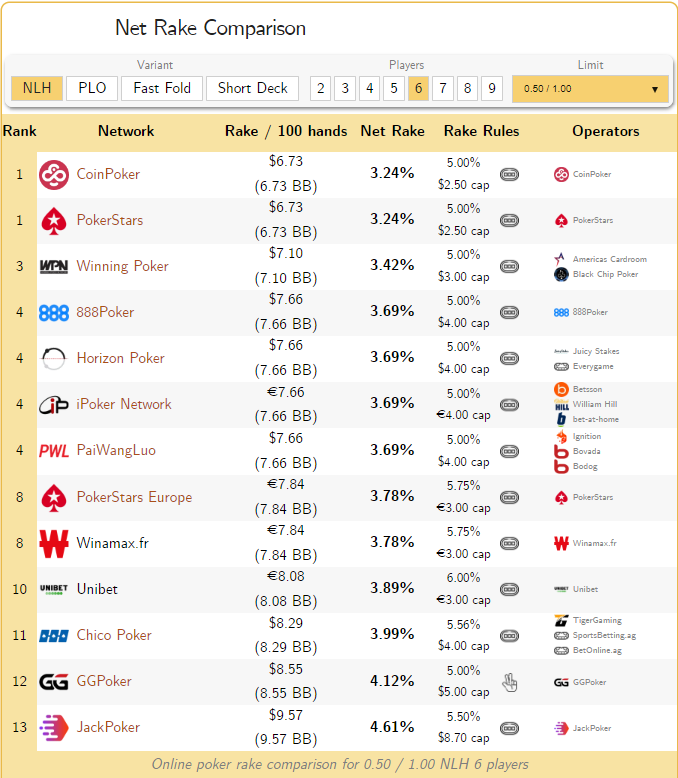Open the Limit dropdown showing 0.50 / 1.00
Viewport: 678px width, 778px height.
tap(590, 89)
